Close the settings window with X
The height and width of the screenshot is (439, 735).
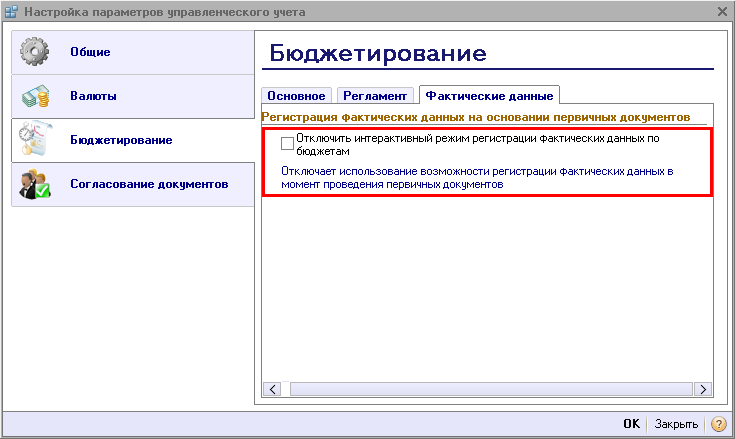click(x=722, y=12)
